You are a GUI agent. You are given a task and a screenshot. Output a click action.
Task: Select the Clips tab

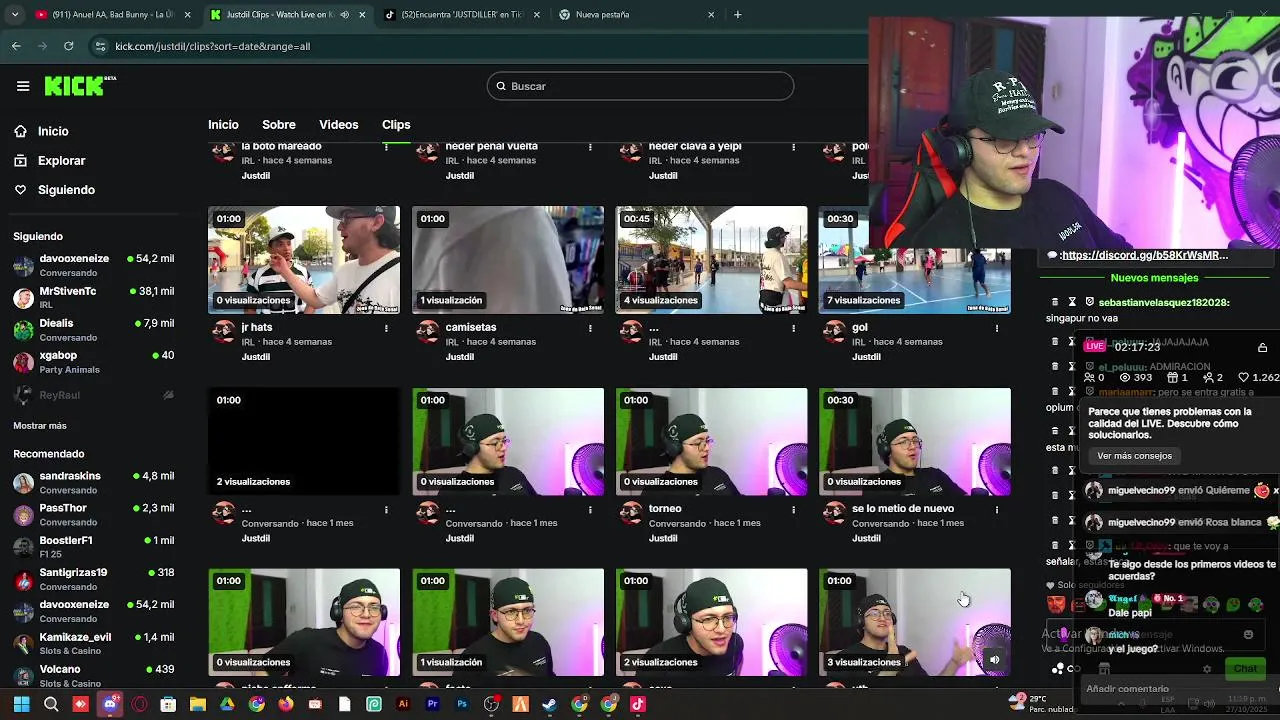pyautogui.click(x=396, y=125)
